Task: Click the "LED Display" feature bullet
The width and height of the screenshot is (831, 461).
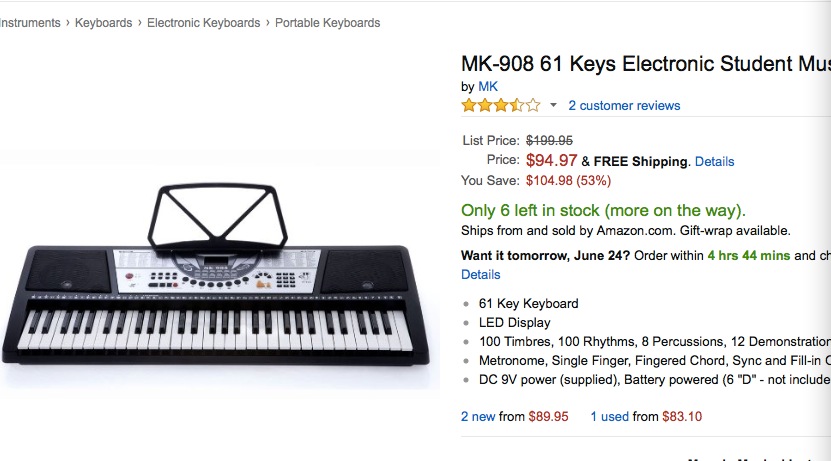Action: 515,323
